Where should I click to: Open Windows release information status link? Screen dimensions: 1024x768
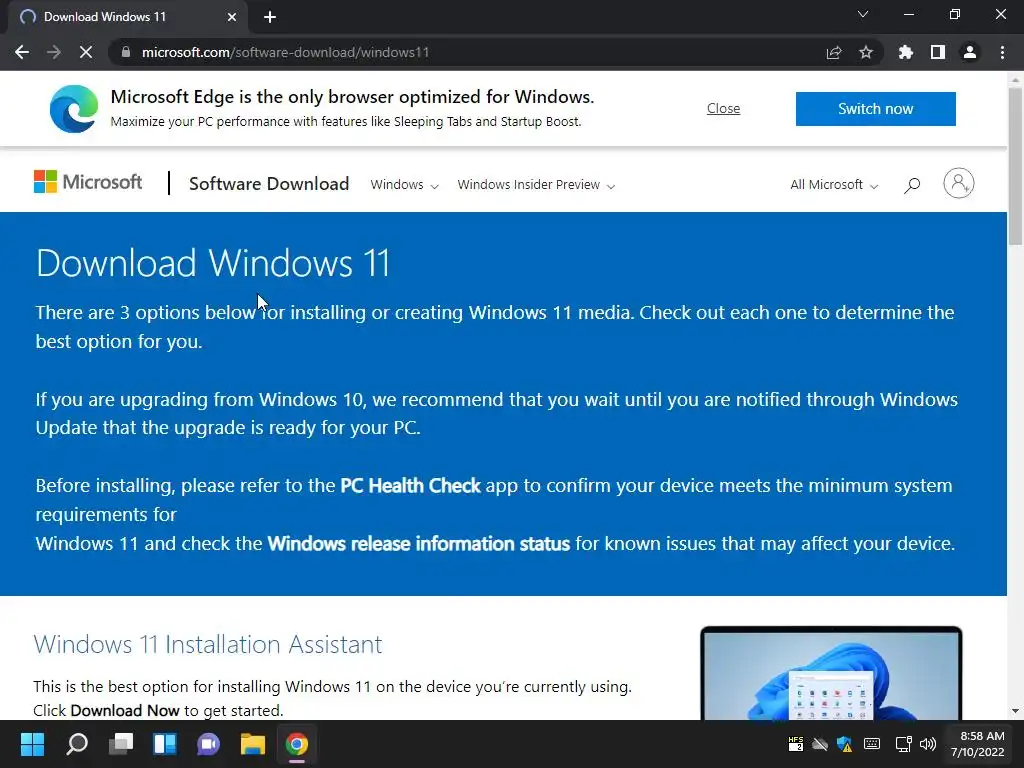[419, 543]
